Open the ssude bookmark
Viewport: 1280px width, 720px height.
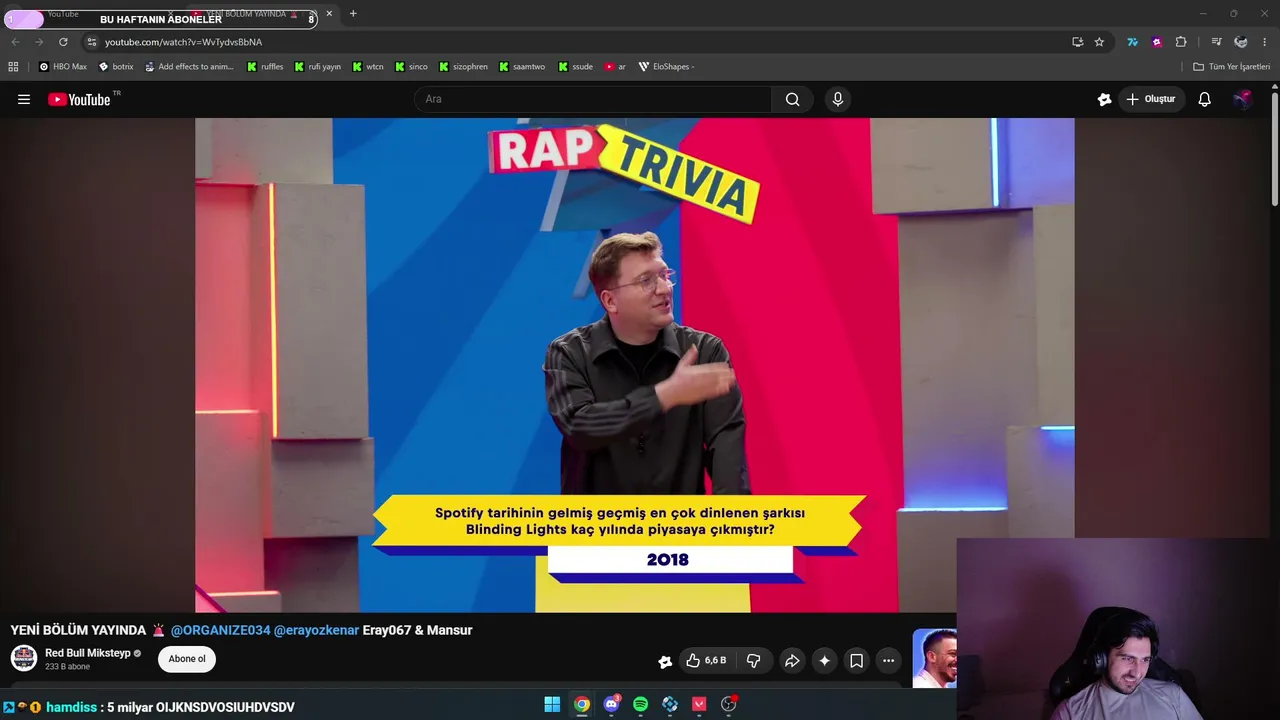576,67
